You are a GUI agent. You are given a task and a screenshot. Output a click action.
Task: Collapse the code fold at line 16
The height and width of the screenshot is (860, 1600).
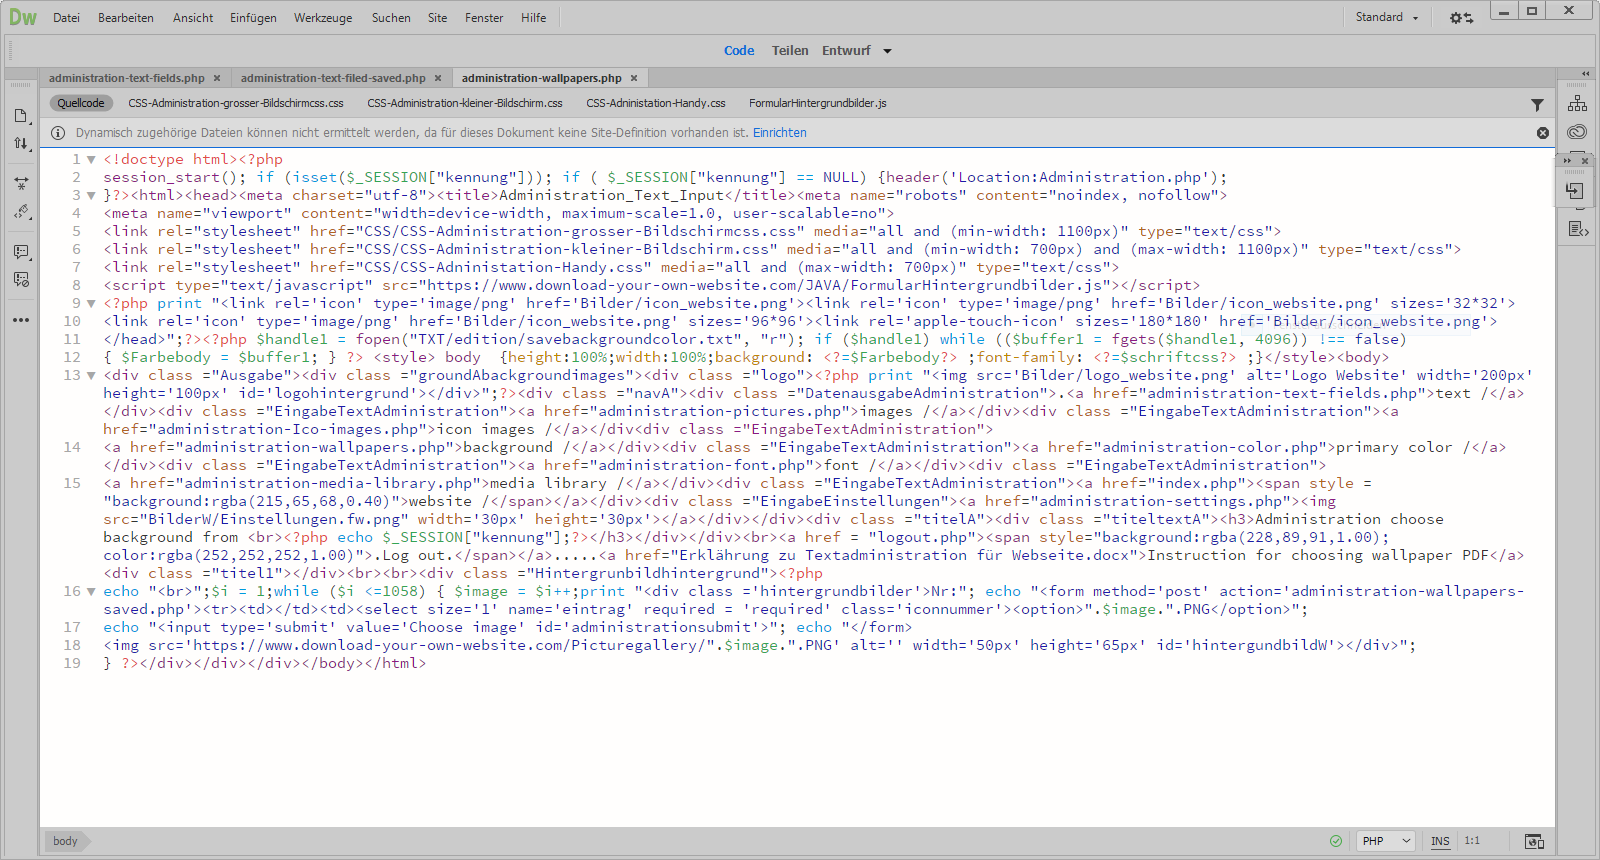(x=91, y=592)
